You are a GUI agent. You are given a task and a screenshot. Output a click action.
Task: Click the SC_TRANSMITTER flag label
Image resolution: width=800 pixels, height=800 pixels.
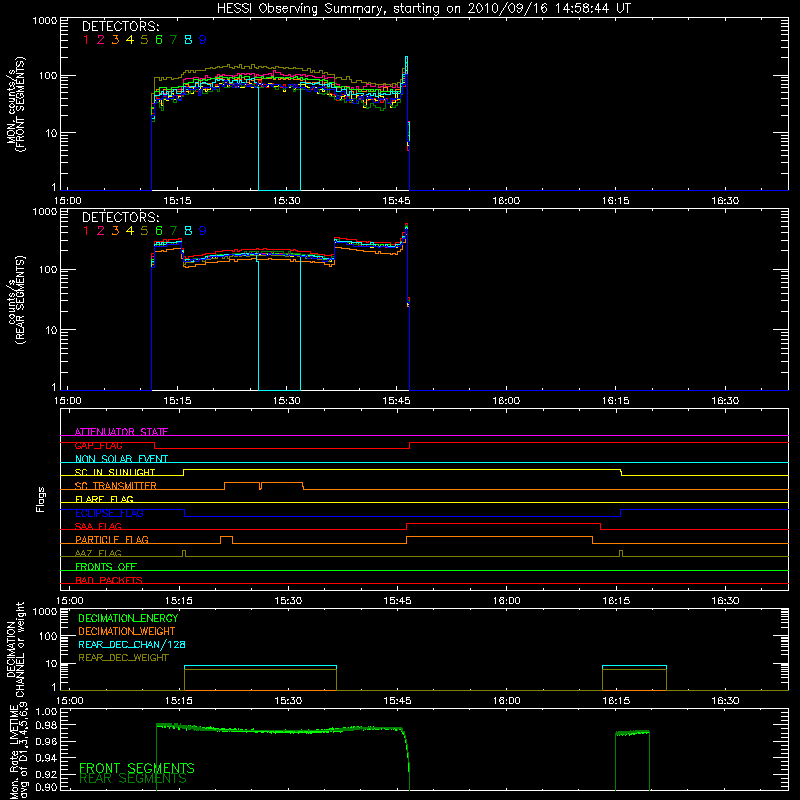(x=116, y=486)
